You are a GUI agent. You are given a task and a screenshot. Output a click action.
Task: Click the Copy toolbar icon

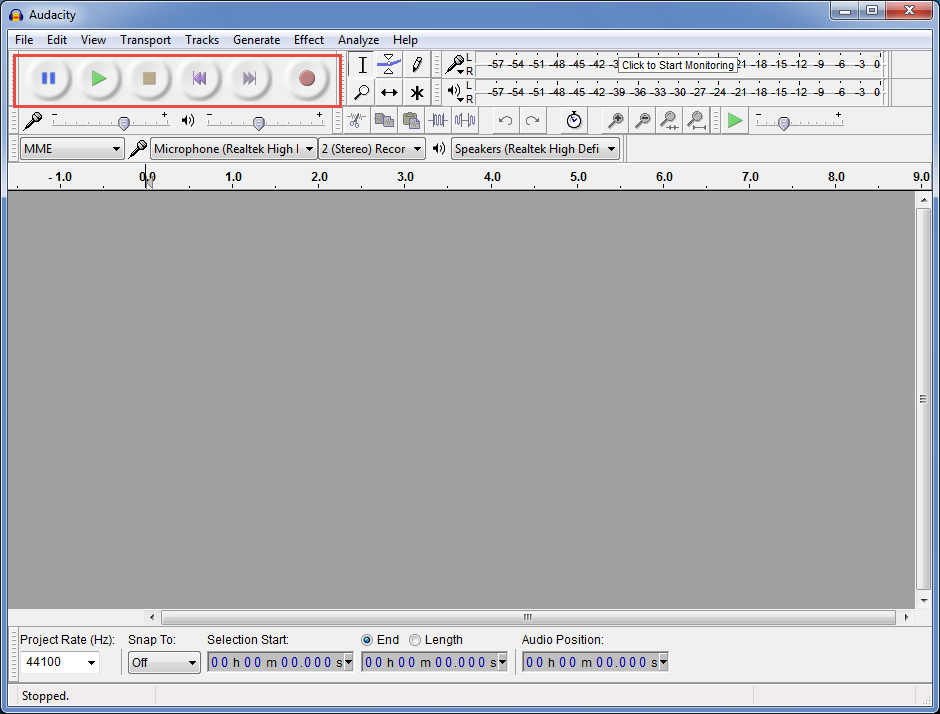pos(384,120)
